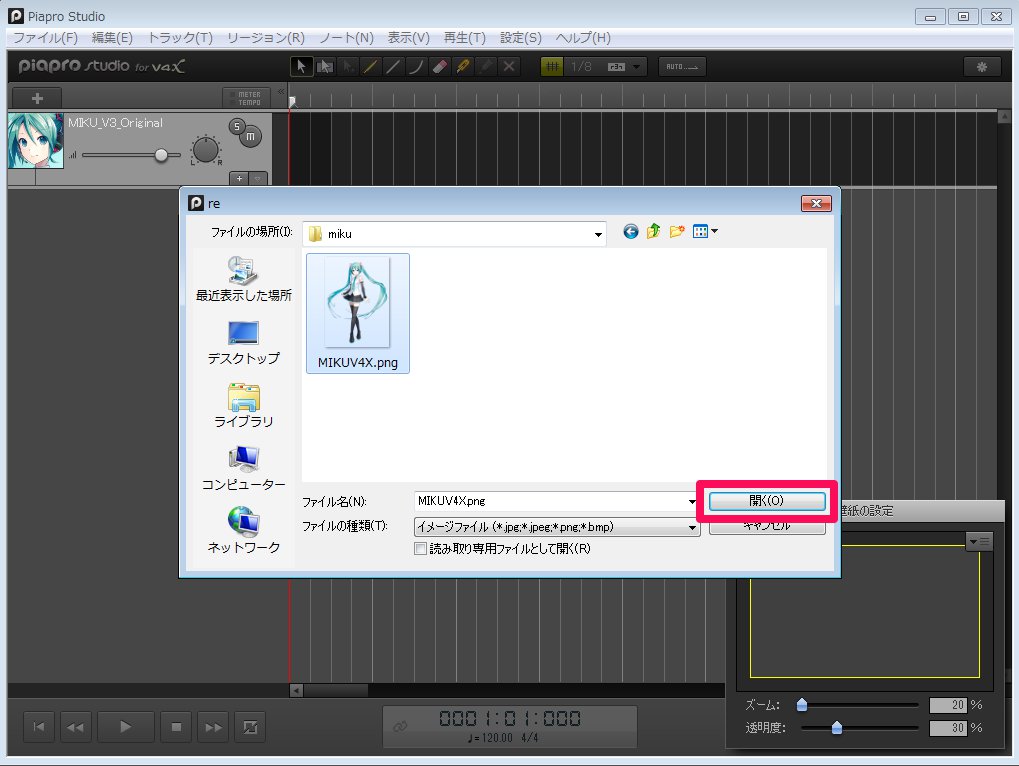Open the ファイルの種類 image filter dropdown
The height and width of the screenshot is (766, 1019).
tap(557, 527)
